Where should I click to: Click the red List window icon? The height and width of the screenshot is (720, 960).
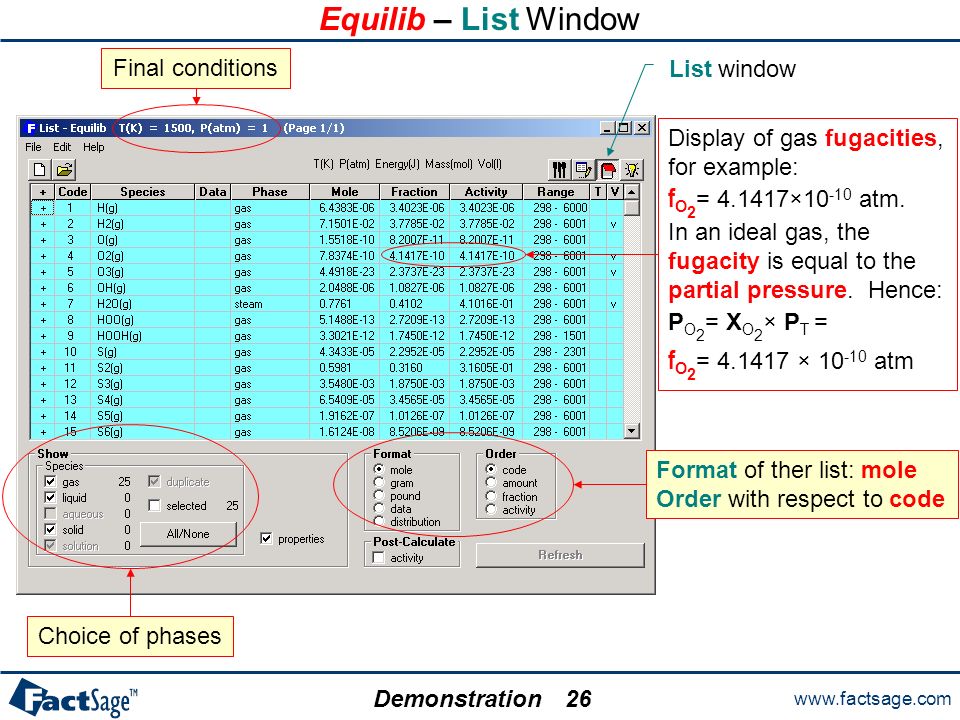pyautogui.click(x=608, y=170)
